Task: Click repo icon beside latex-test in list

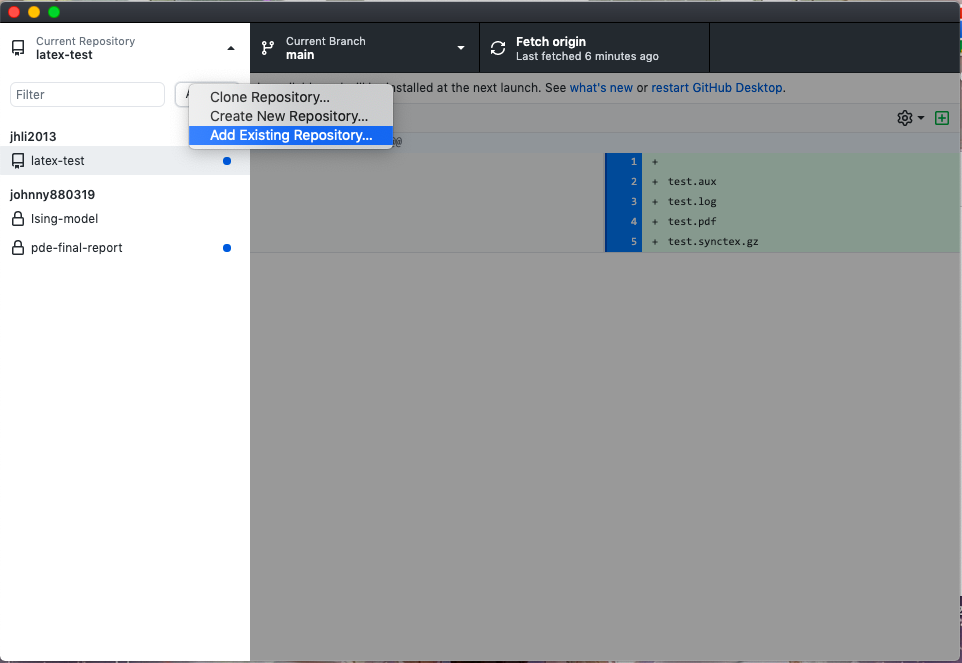Action: tap(18, 161)
